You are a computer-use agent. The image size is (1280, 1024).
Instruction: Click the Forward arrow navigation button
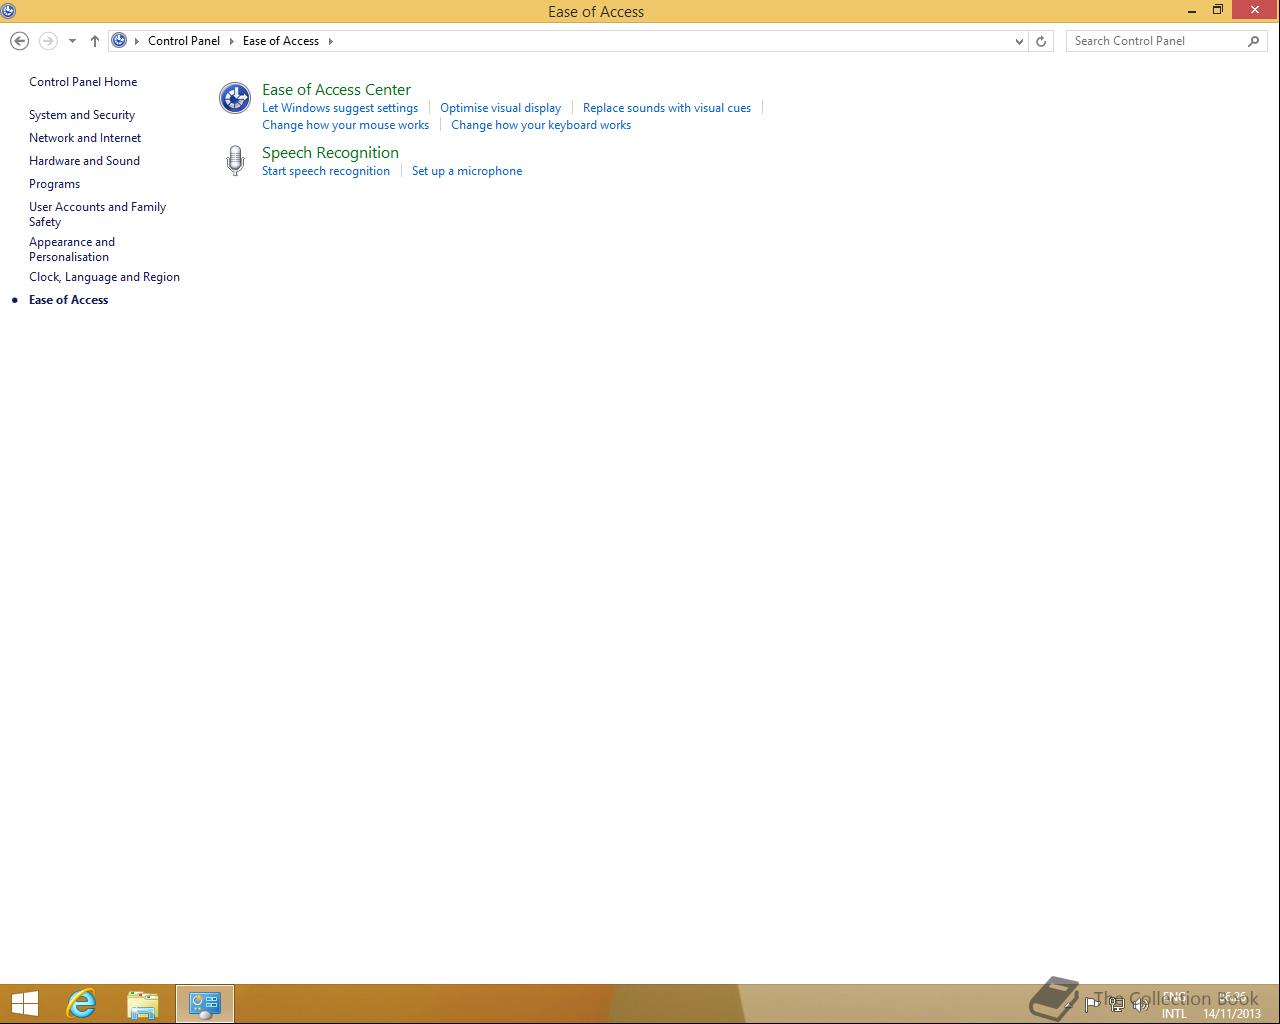48,41
